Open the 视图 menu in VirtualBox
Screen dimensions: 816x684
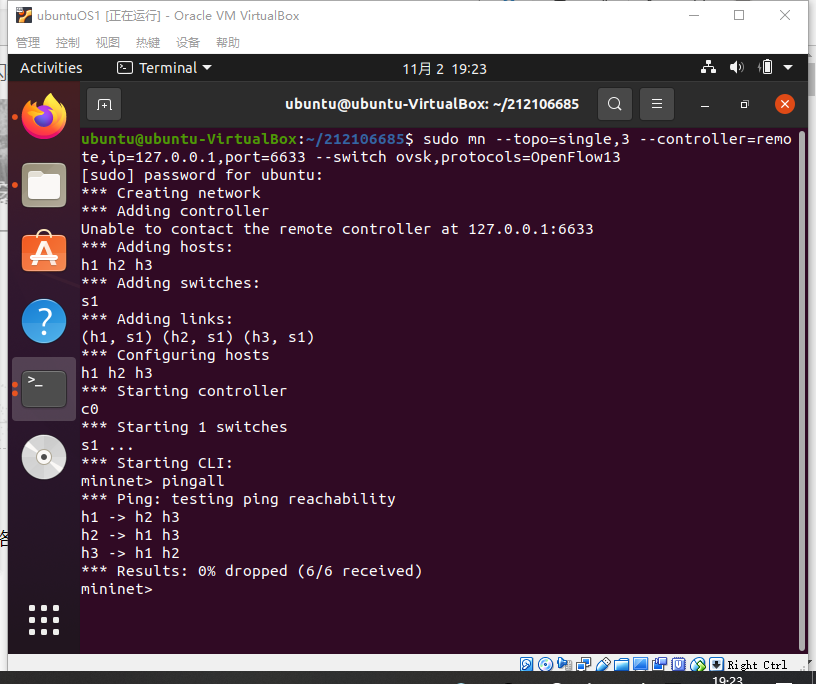[108, 42]
